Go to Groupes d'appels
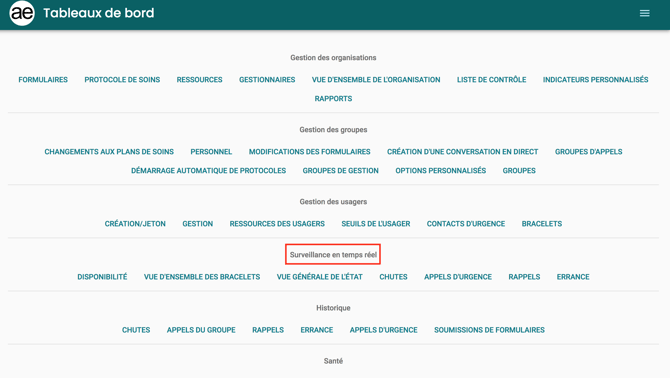This screenshot has height=378, width=670. click(588, 152)
